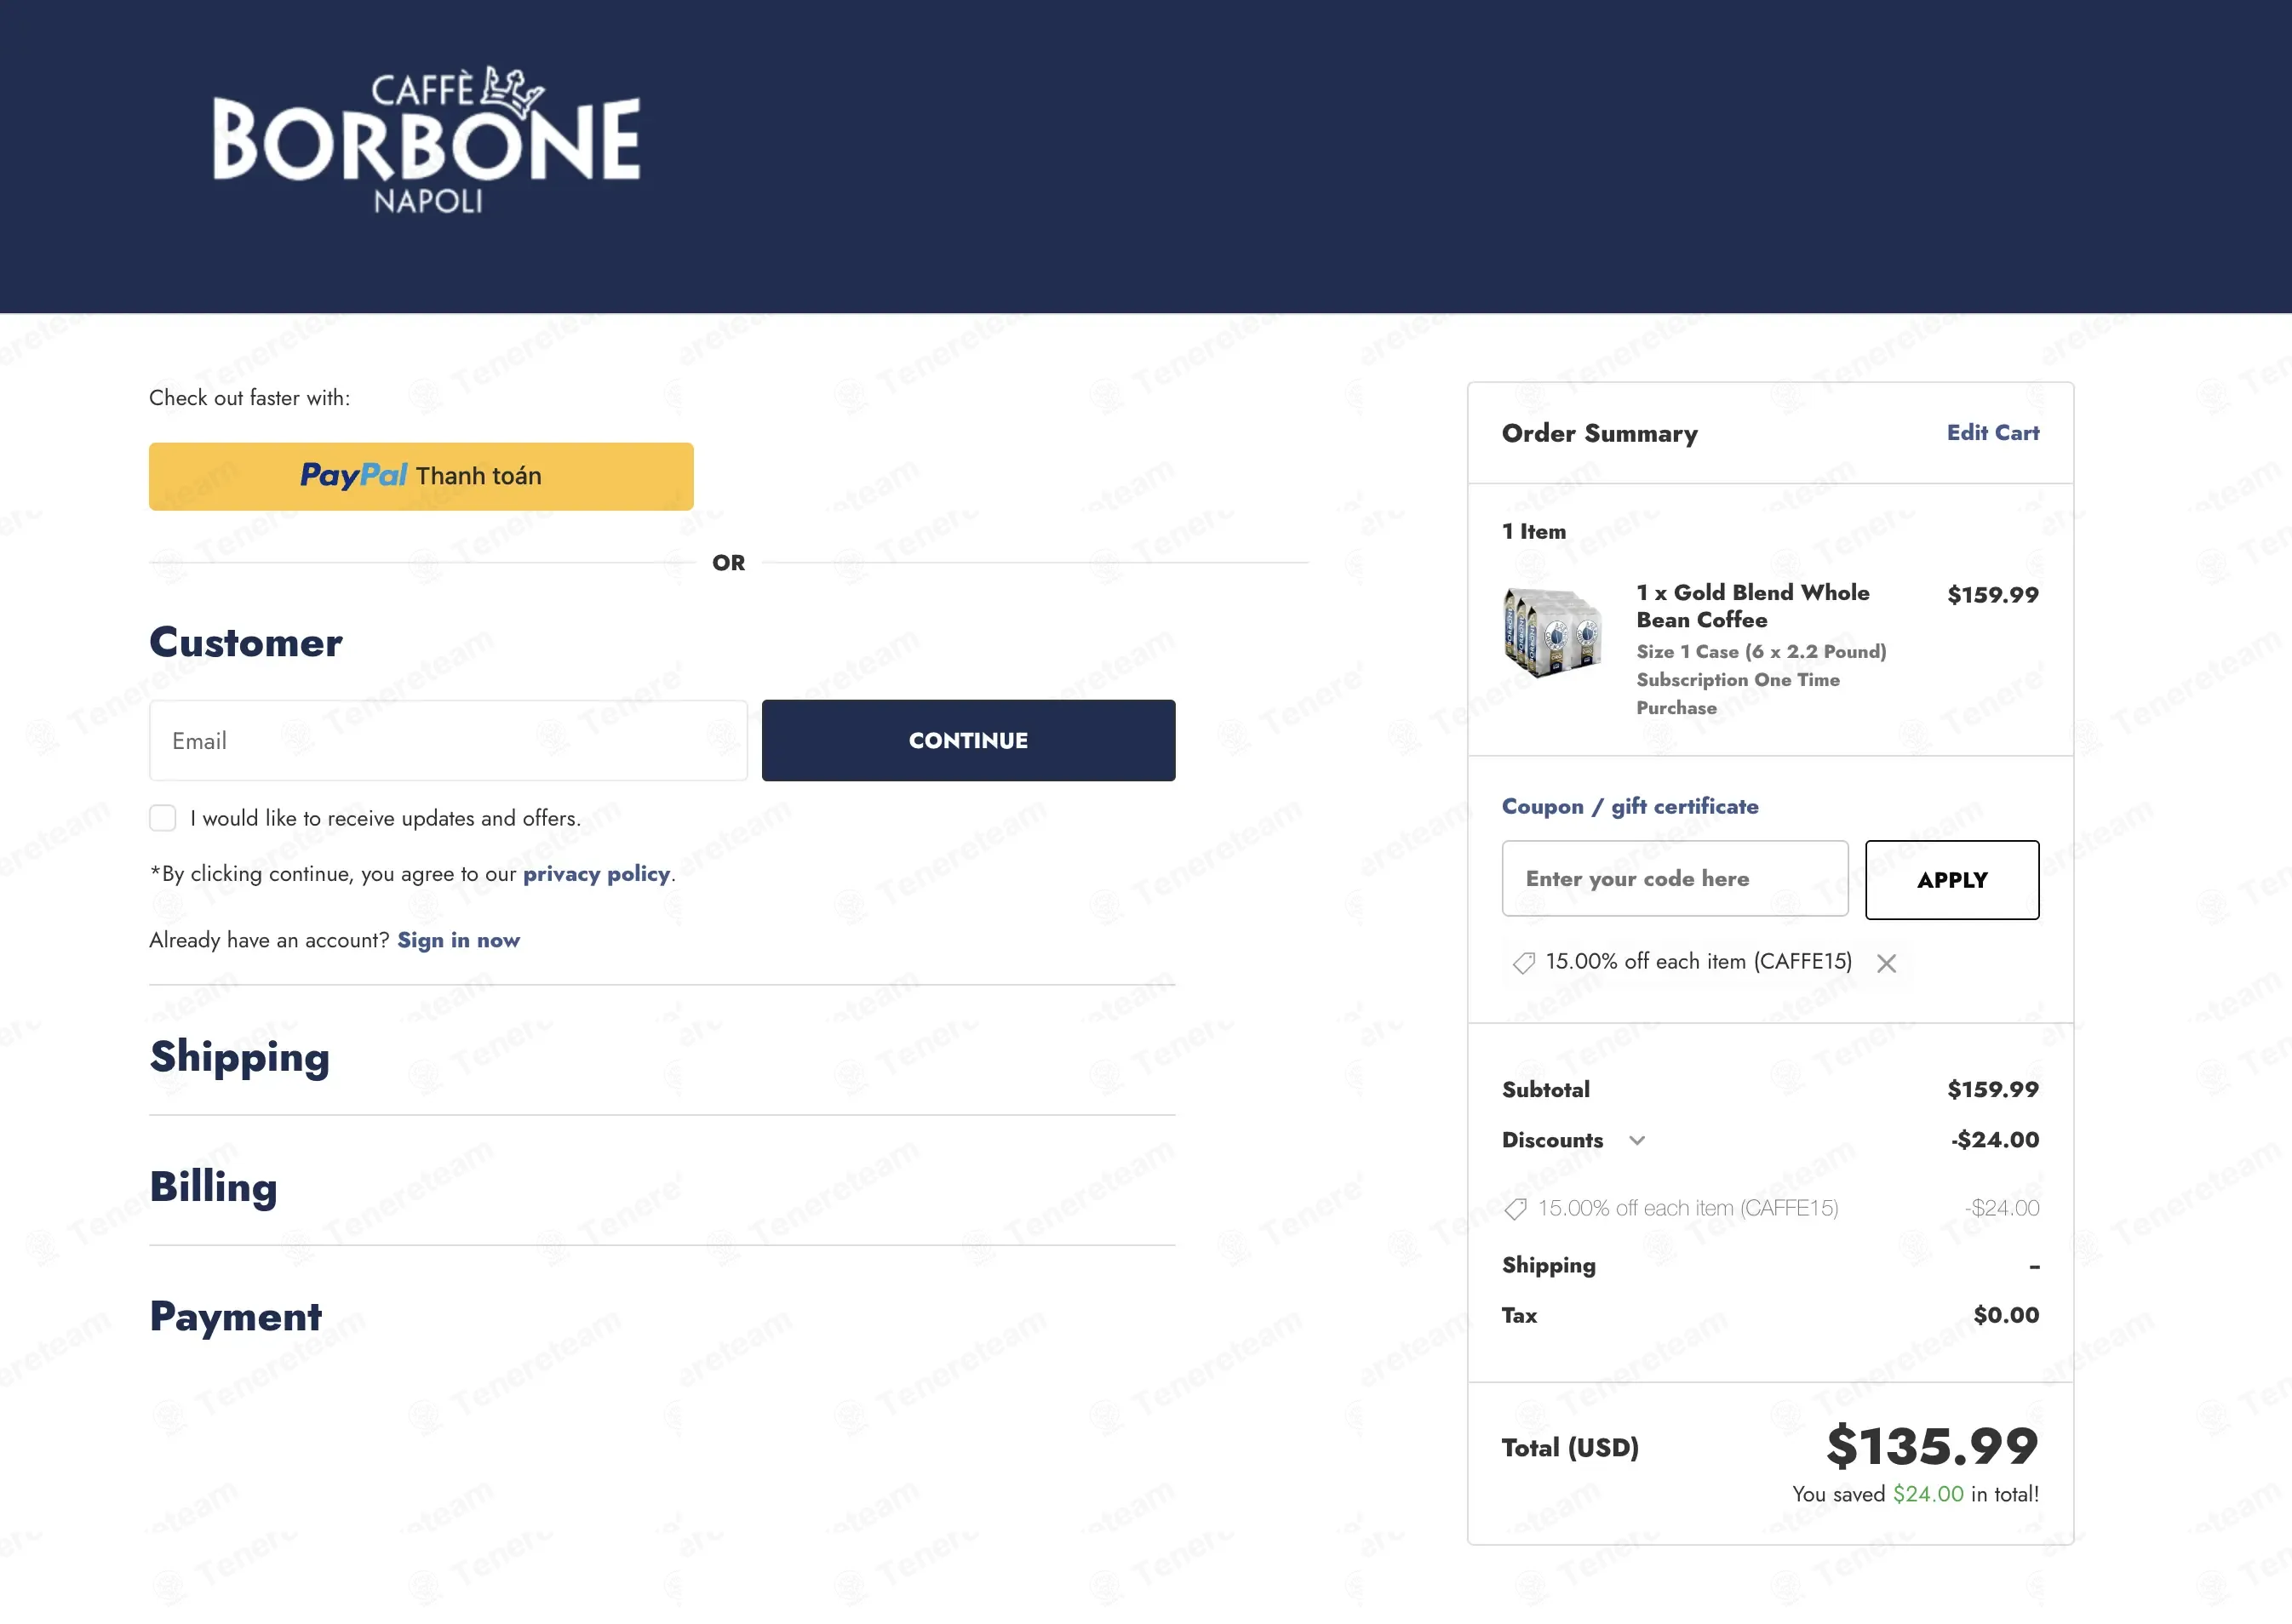Click the Total (USD) label
This screenshot has width=2292, height=1624.
pos(1570,1447)
